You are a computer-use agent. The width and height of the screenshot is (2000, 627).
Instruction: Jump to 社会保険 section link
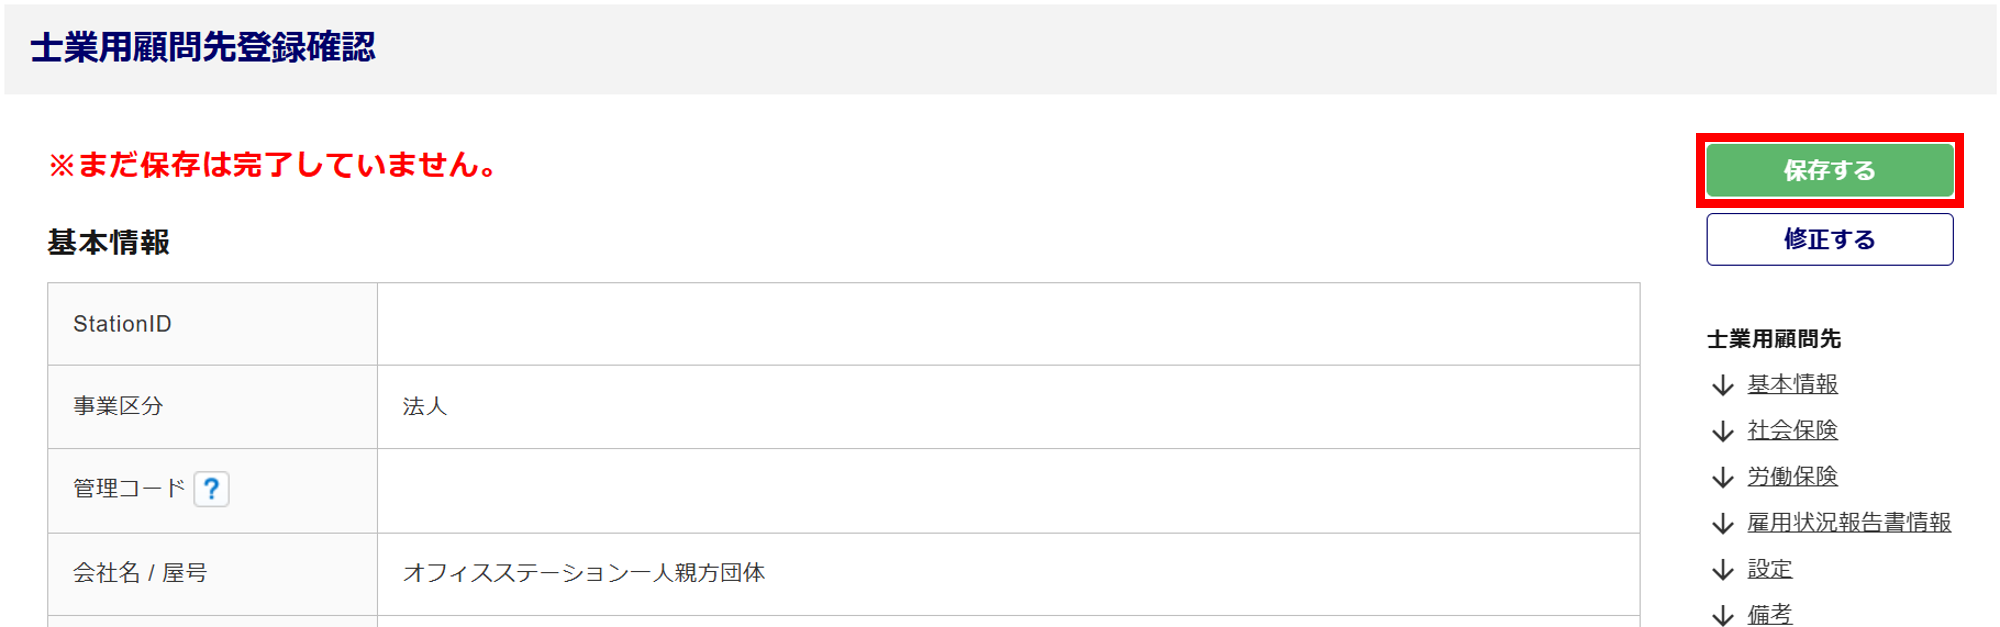pos(1792,430)
